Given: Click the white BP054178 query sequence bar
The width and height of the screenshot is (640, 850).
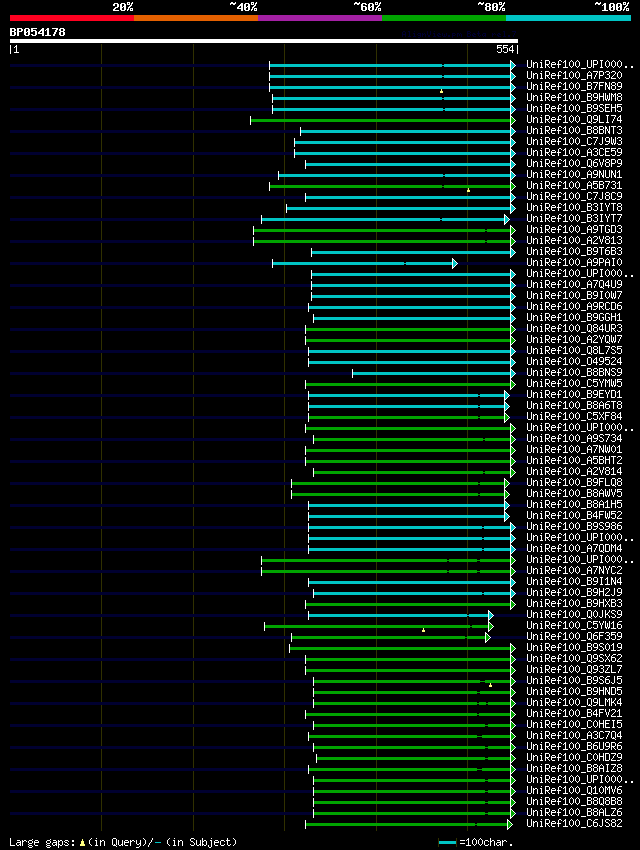Looking at the screenshot, I should (x=264, y=41).
